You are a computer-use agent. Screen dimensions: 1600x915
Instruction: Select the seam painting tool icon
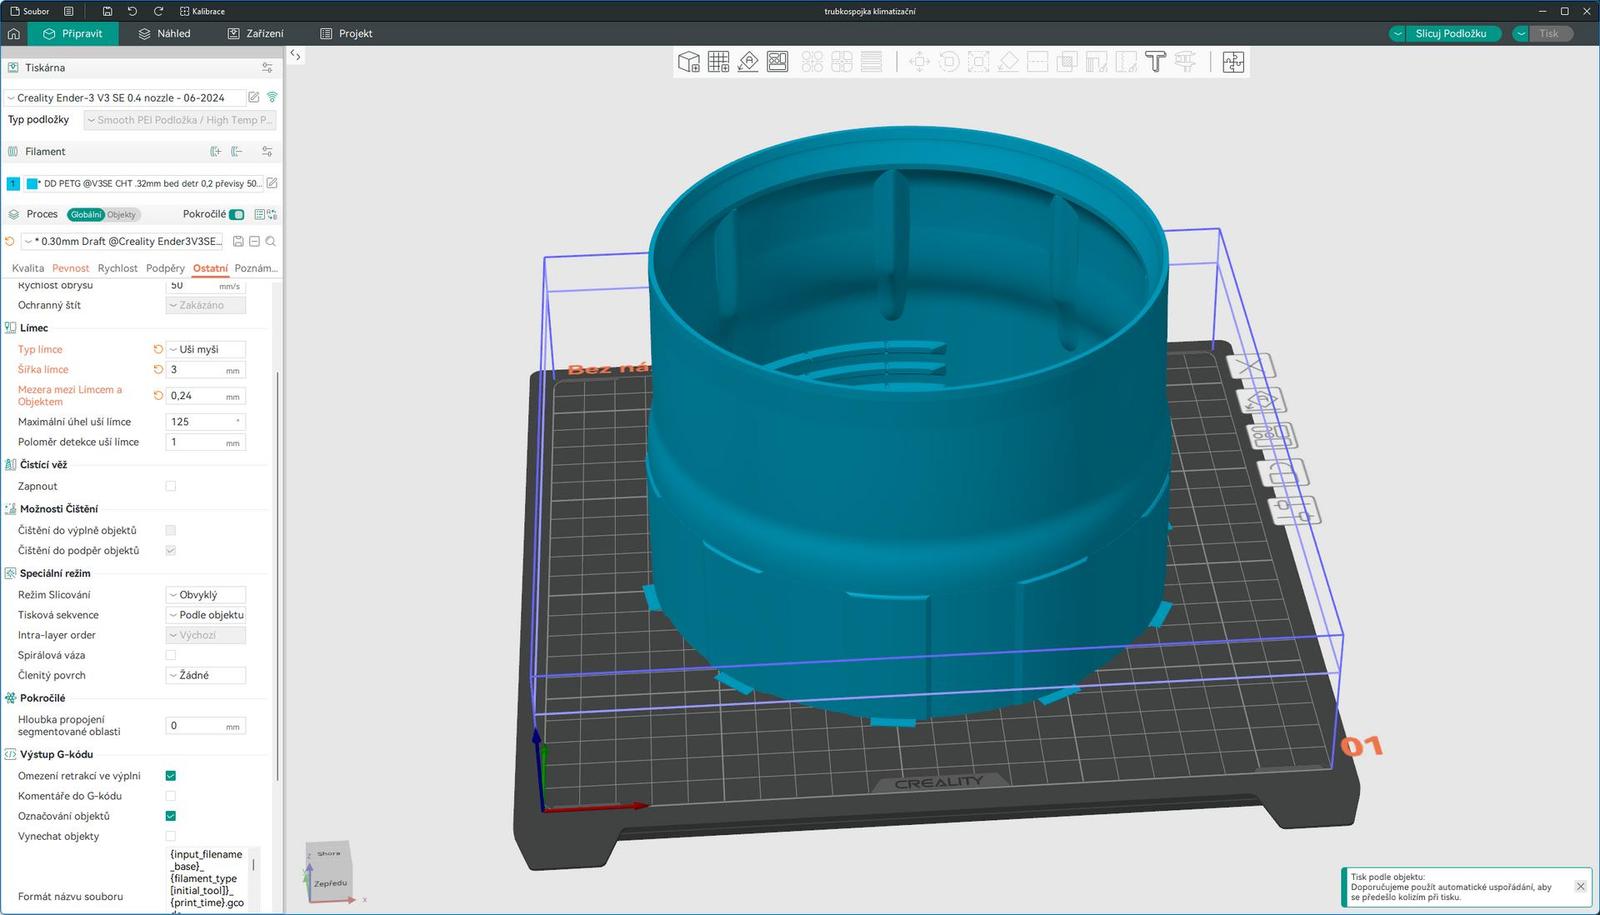pyautogui.click(x=1126, y=62)
